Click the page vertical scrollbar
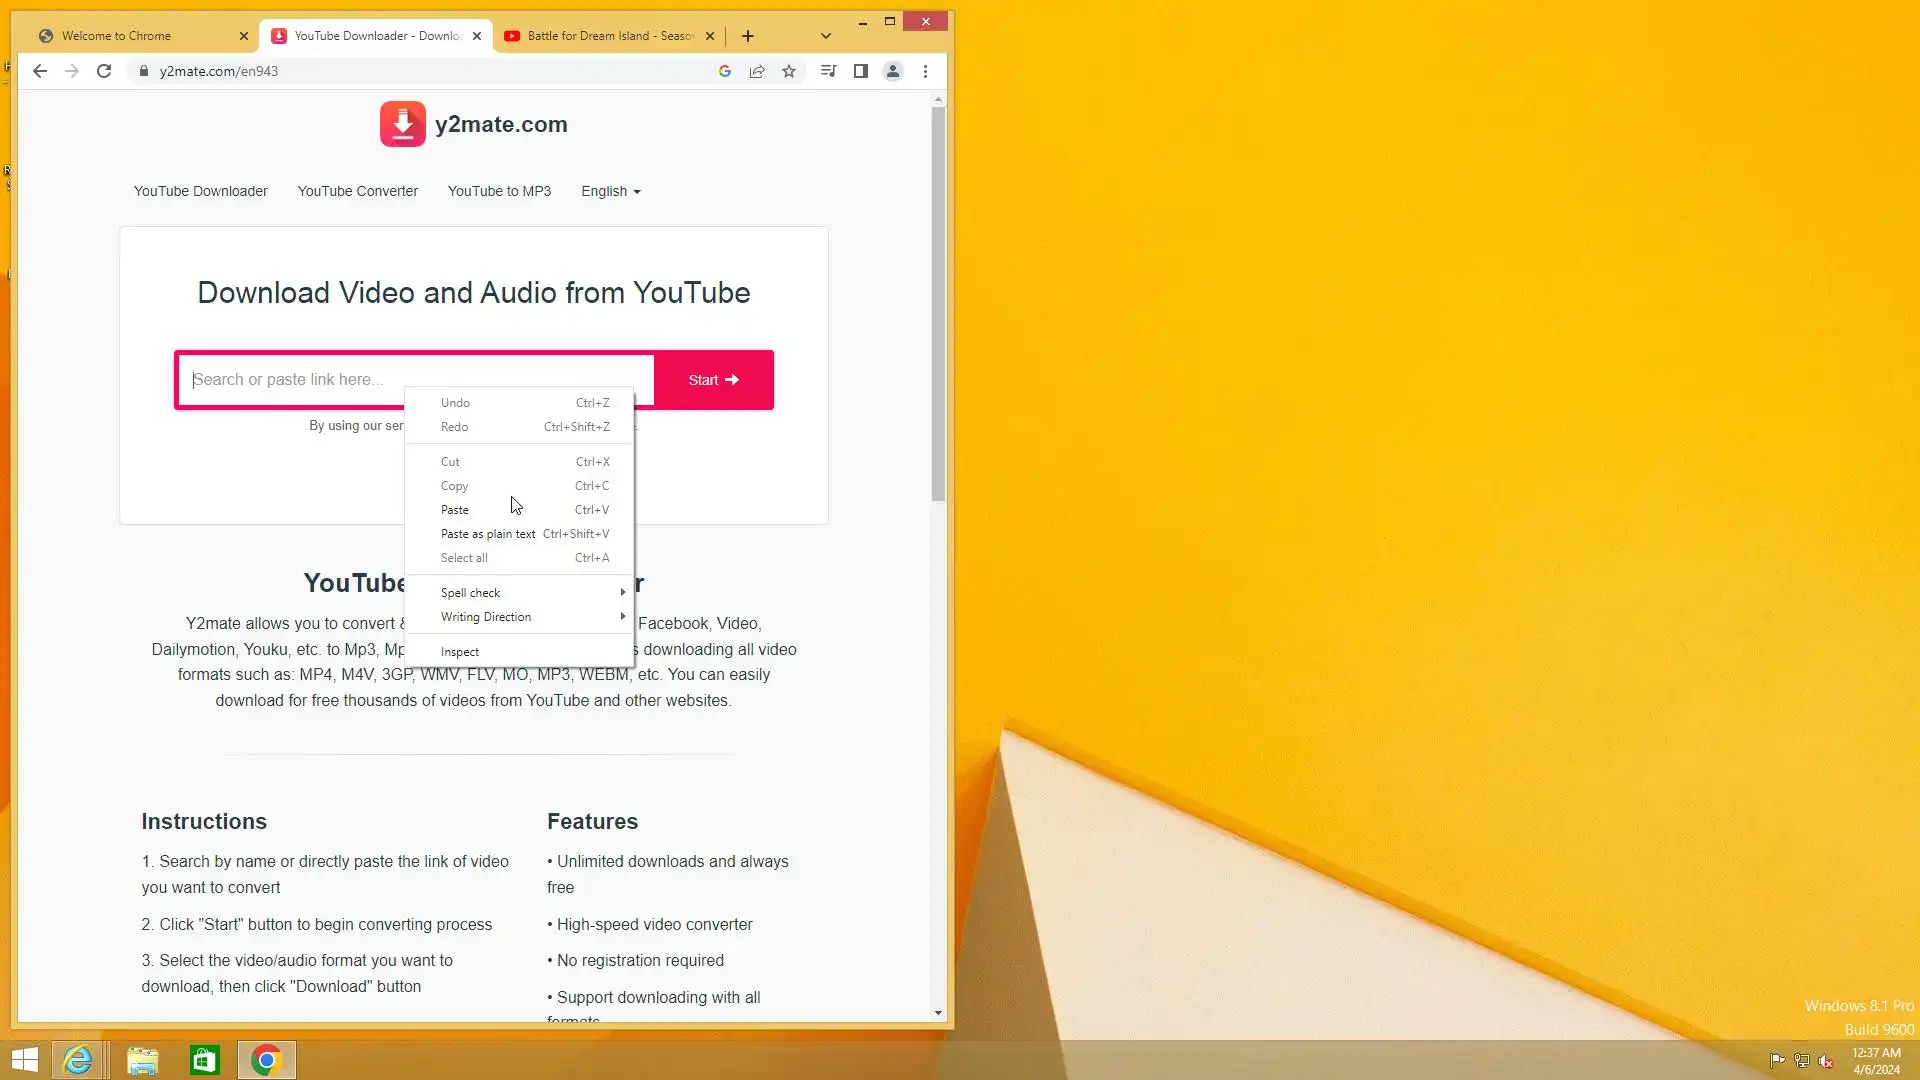The width and height of the screenshot is (1920, 1080). pyautogui.click(x=938, y=300)
